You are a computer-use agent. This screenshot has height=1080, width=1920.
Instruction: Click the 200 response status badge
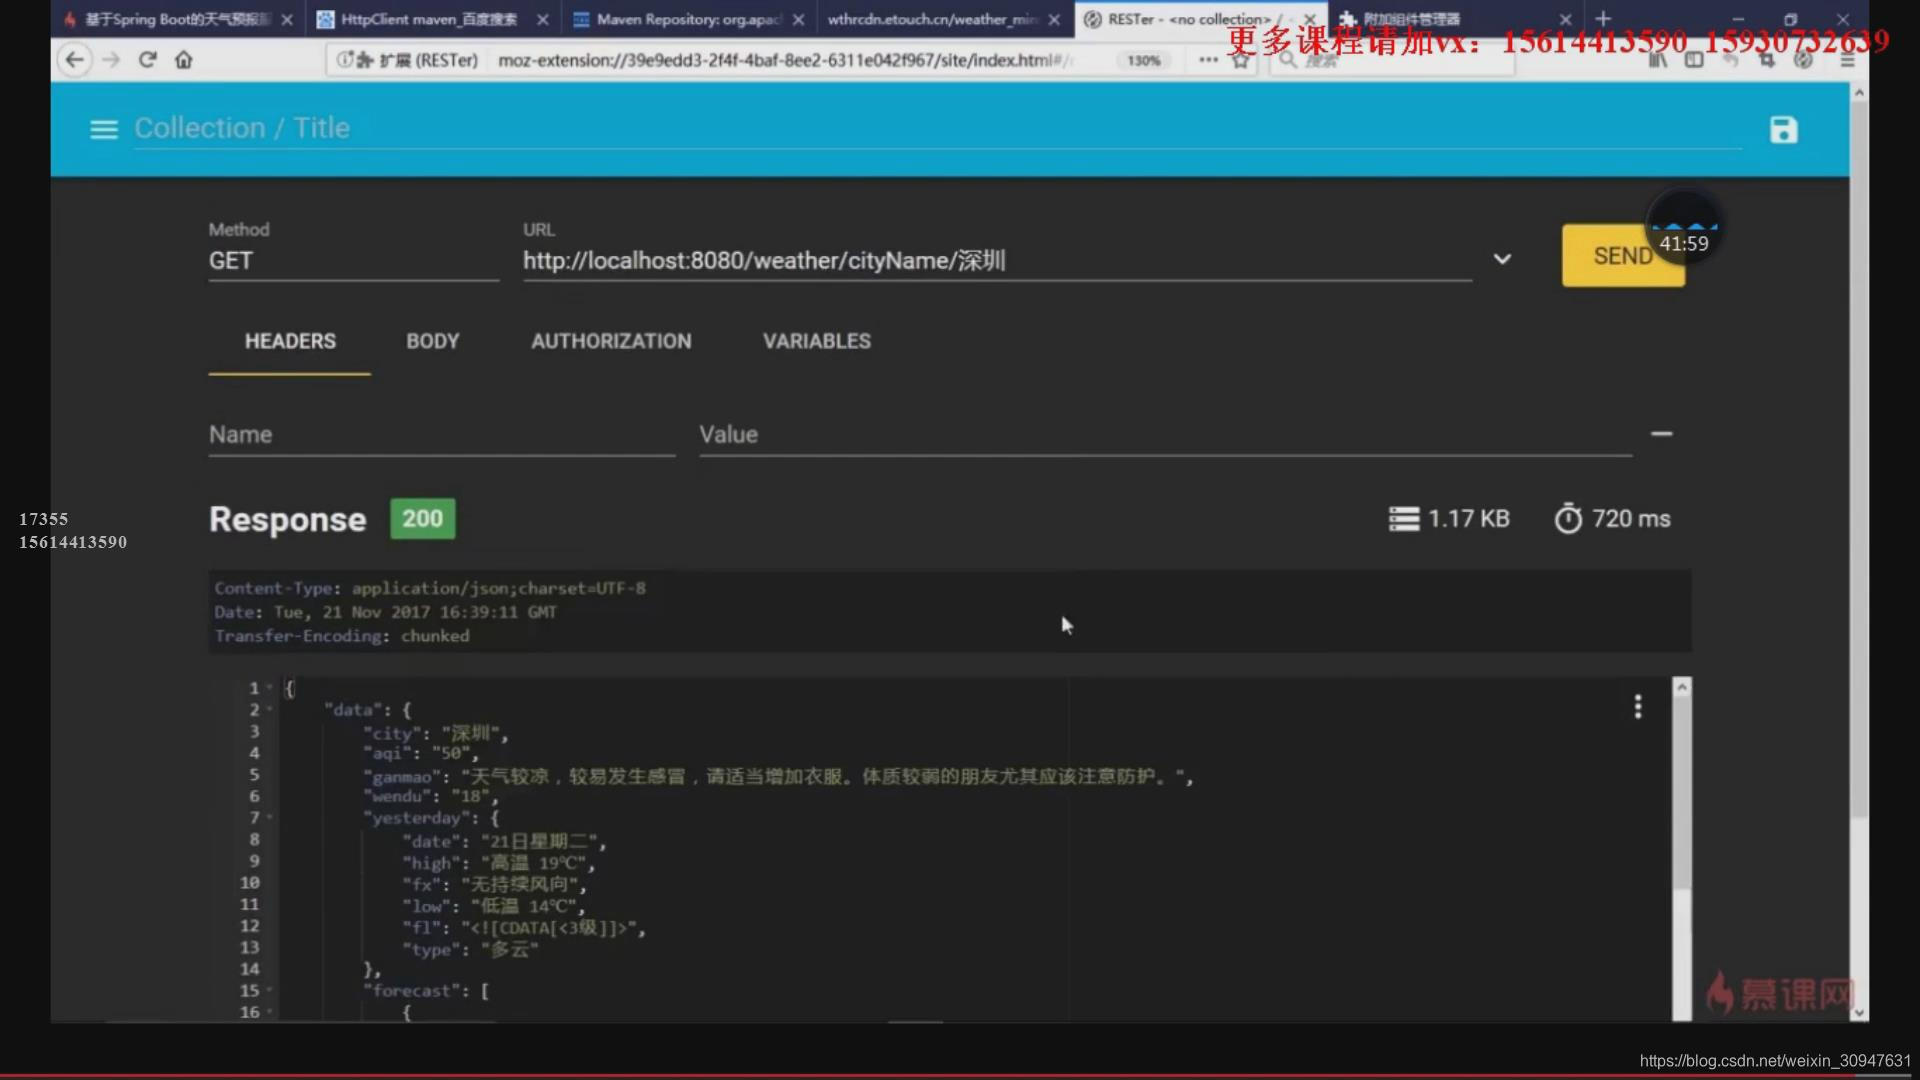(x=422, y=519)
